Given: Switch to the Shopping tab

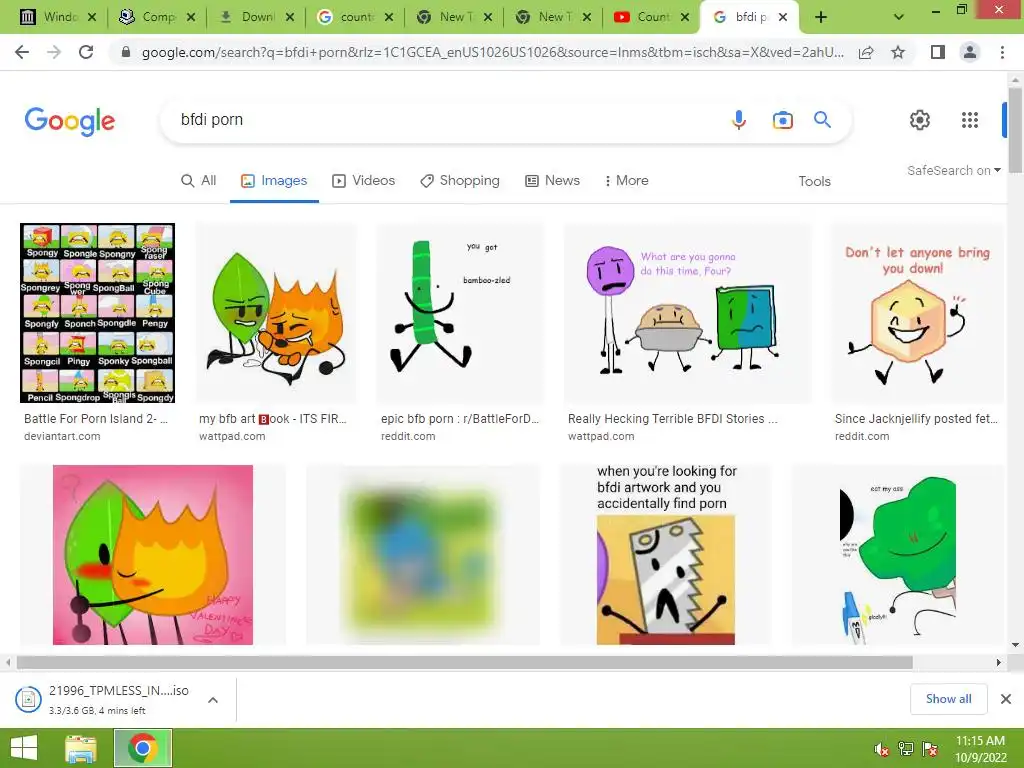Looking at the screenshot, I should (460, 181).
